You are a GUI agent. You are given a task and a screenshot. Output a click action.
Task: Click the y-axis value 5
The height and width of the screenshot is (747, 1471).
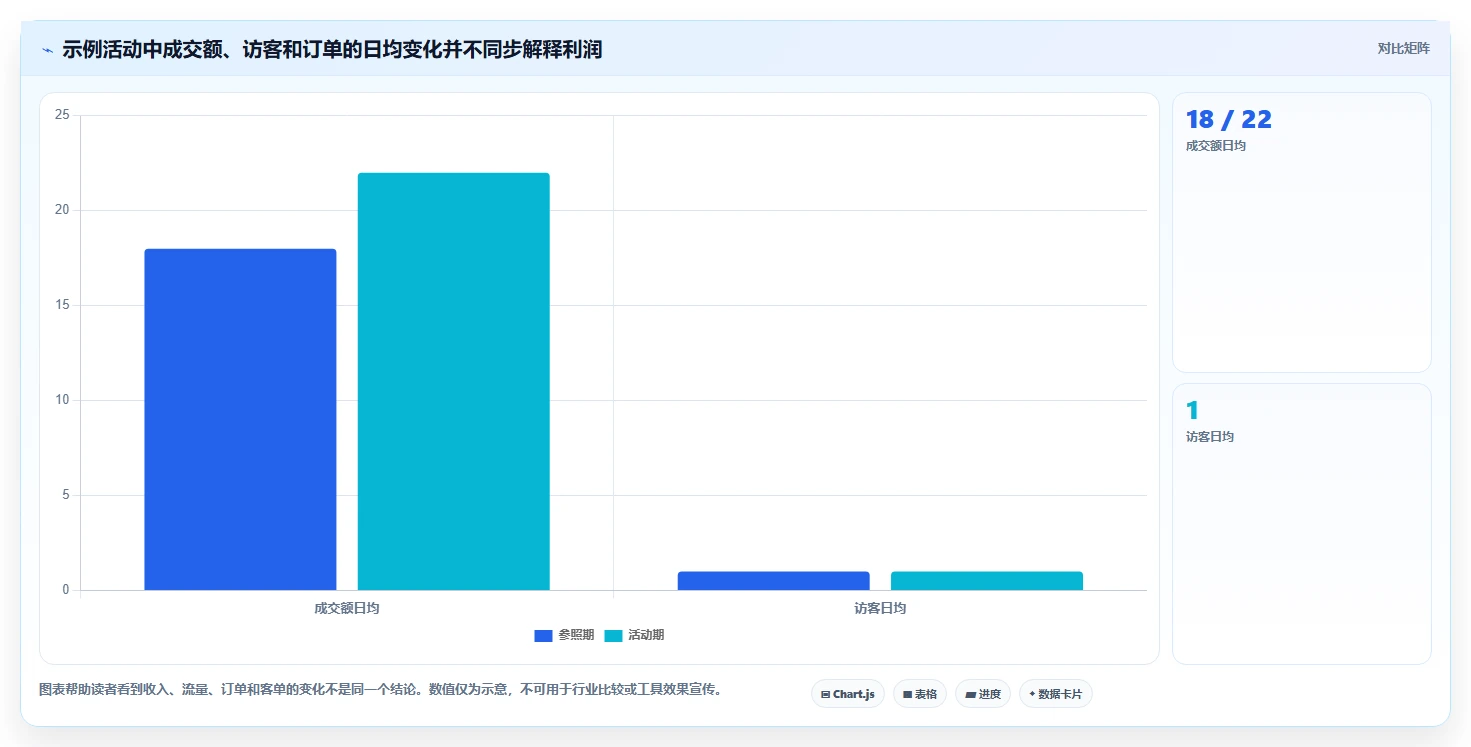[66, 495]
